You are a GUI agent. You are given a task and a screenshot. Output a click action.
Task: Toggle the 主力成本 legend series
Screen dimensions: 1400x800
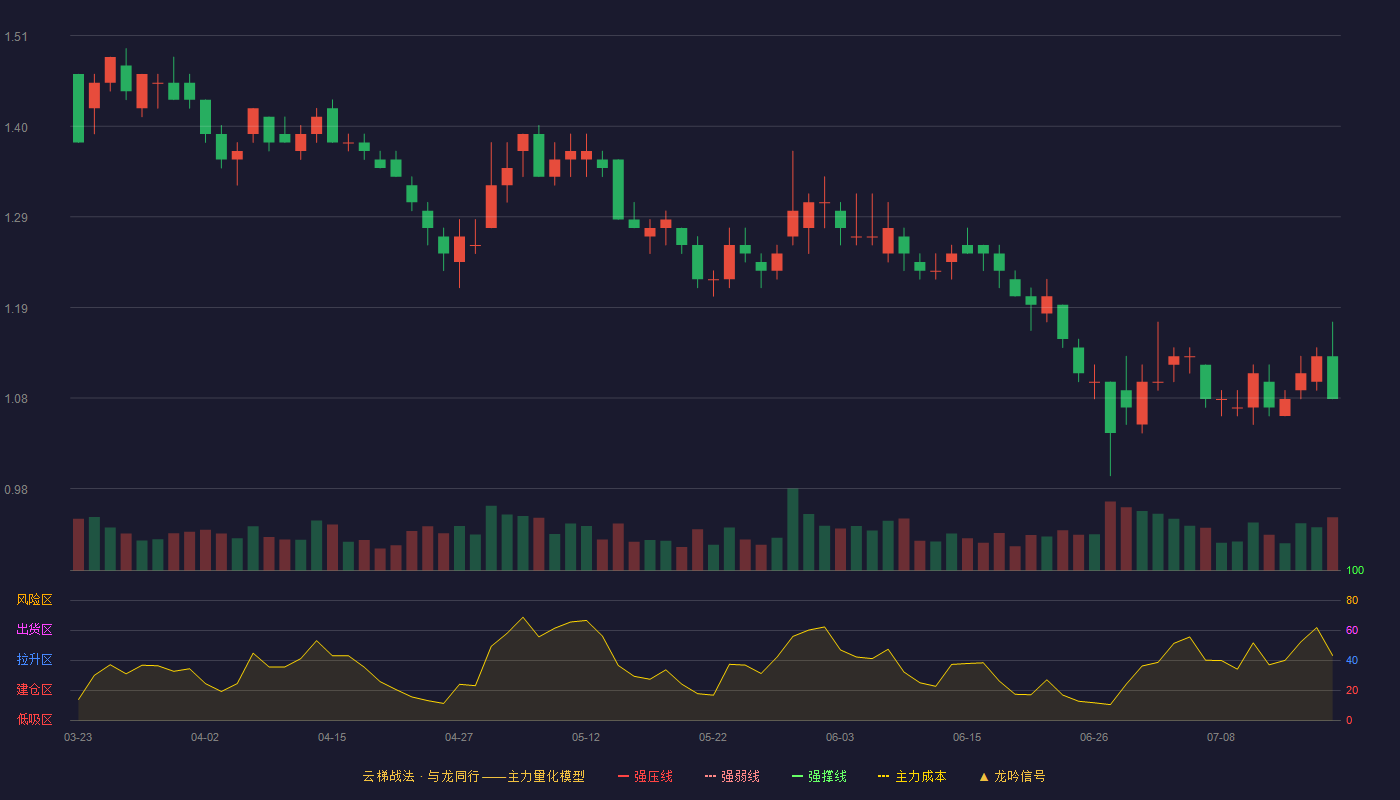[912, 776]
